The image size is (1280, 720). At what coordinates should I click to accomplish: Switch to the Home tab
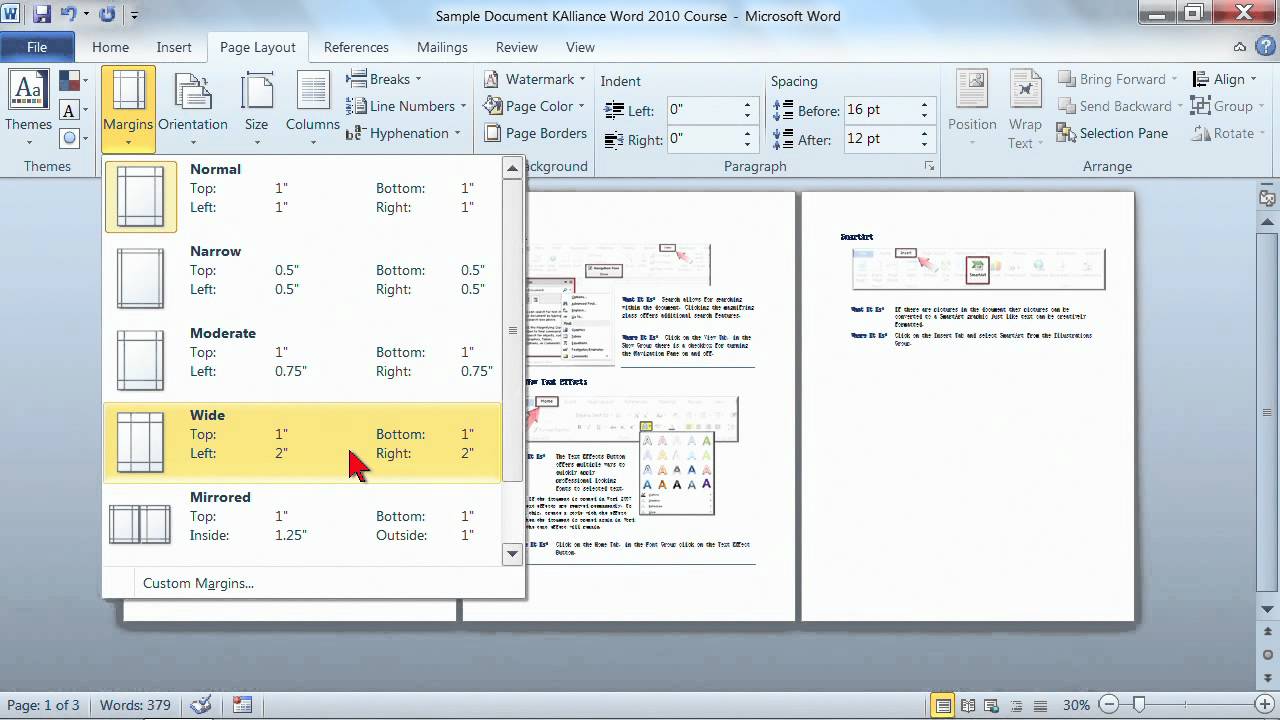[110, 47]
